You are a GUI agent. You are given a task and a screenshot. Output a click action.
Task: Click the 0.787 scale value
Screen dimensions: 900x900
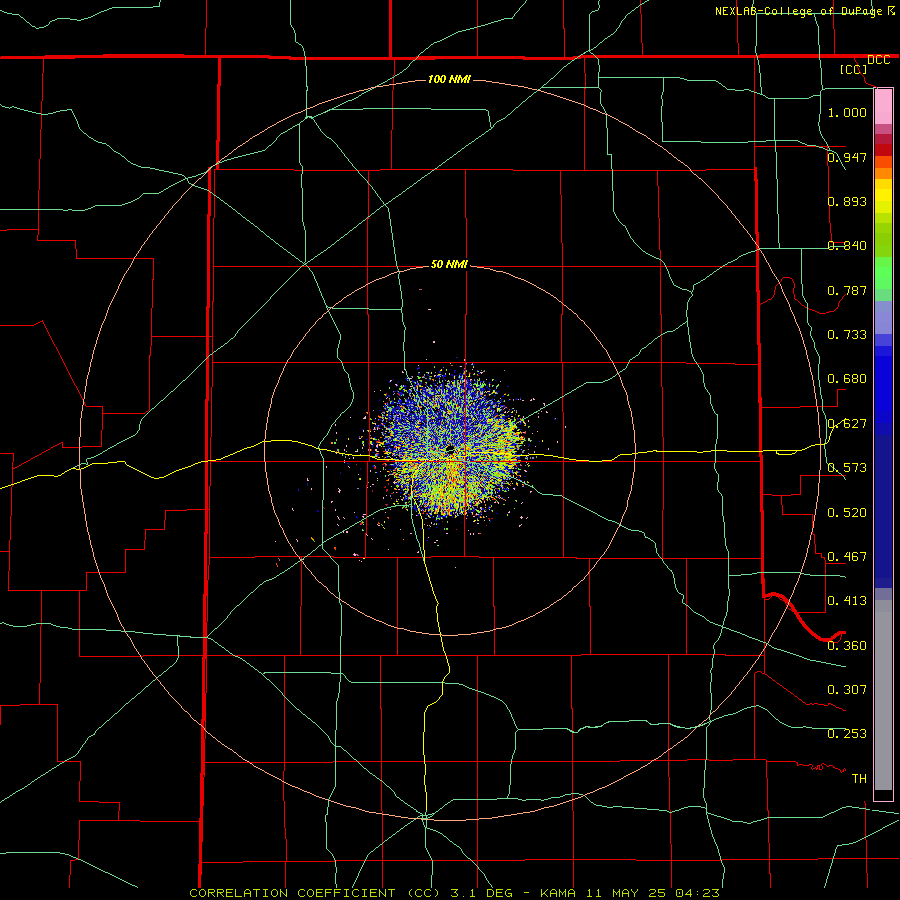coord(847,290)
